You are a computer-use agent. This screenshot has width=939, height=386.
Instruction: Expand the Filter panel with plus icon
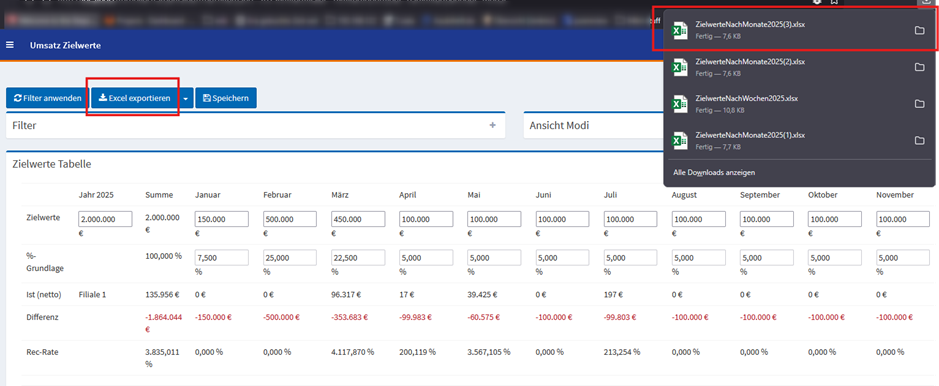coord(492,126)
